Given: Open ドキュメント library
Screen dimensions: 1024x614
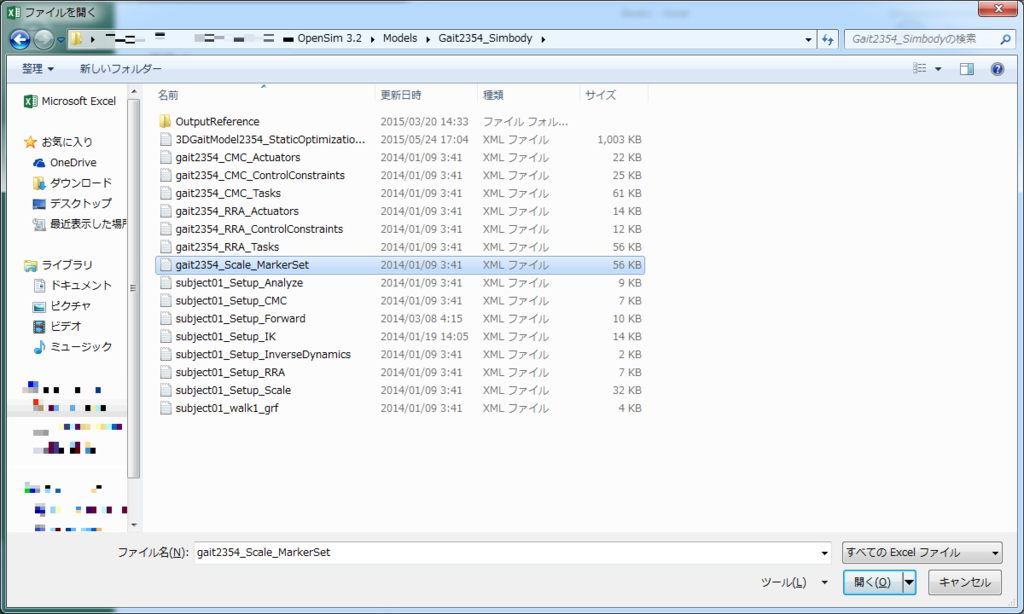Looking at the screenshot, I should tap(72, 285).
